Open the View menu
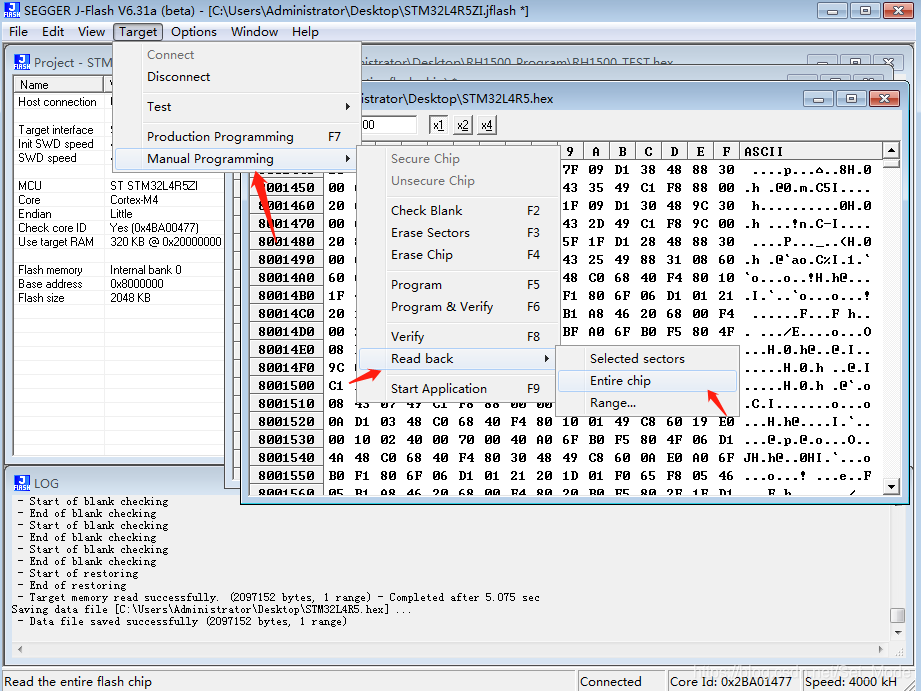This screenshot has height=691, width=921. coord(91,32)
